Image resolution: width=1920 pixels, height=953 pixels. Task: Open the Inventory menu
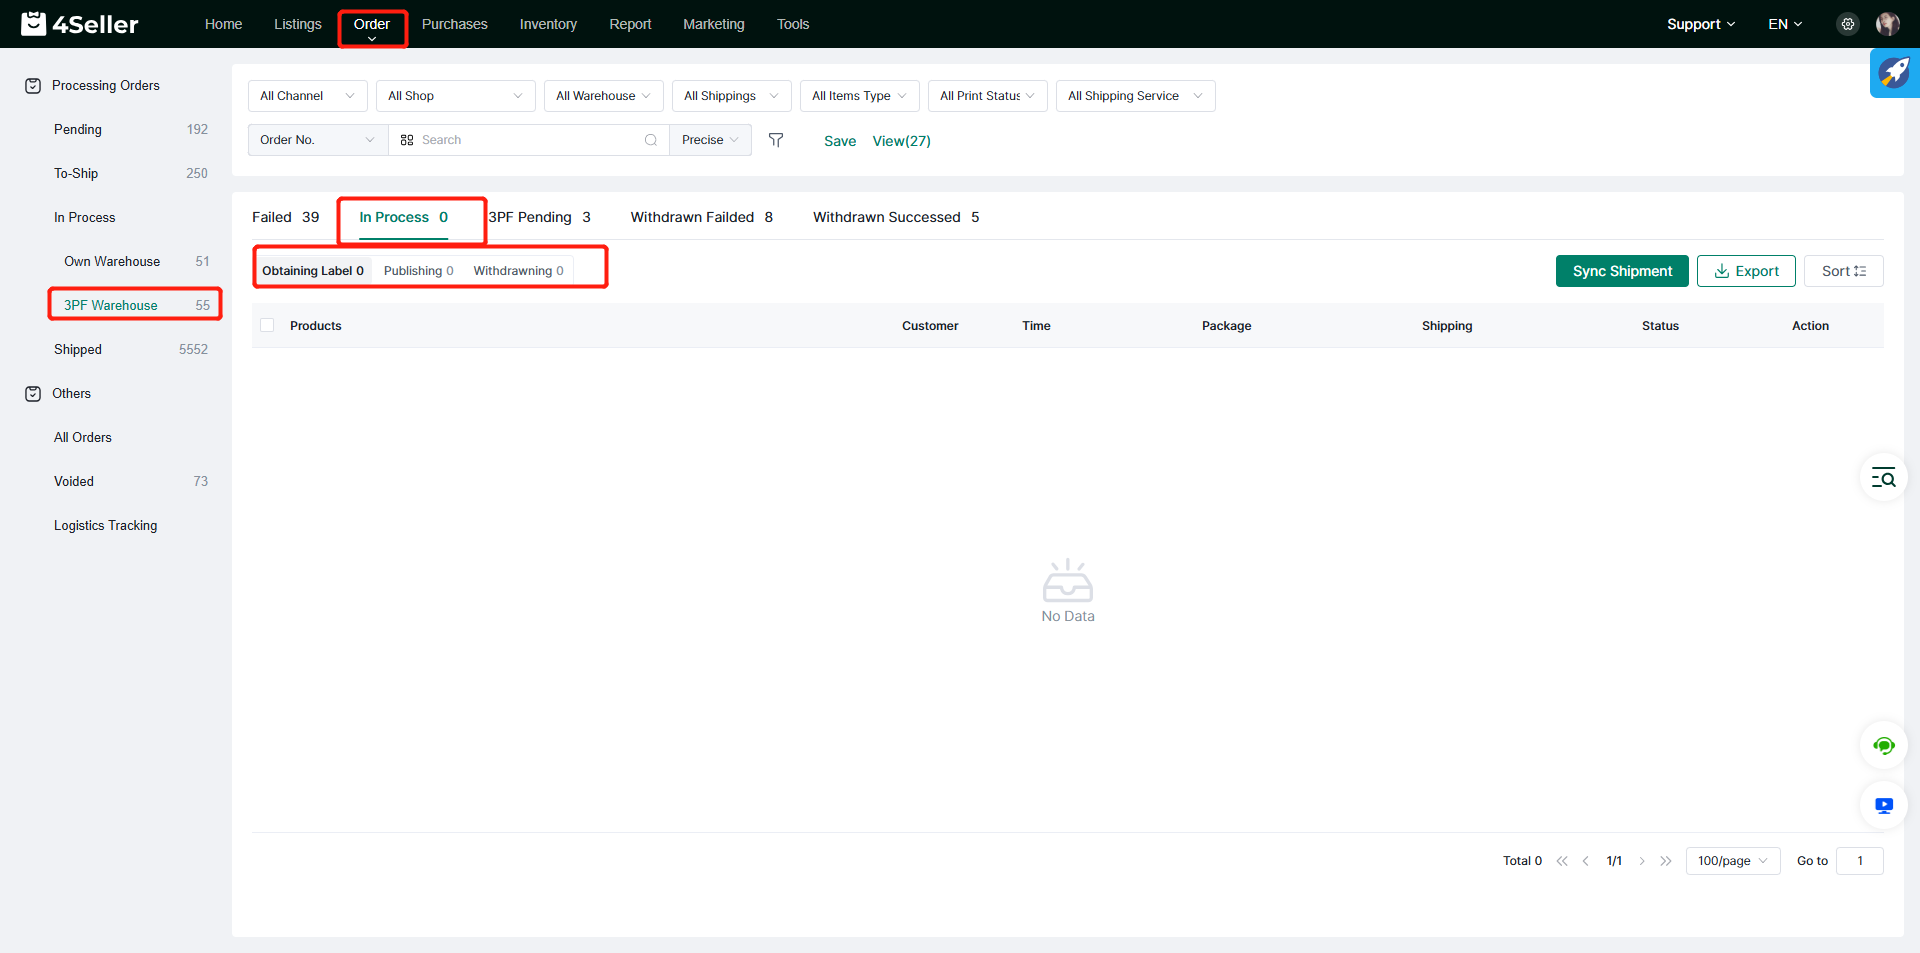pos(548,24)
